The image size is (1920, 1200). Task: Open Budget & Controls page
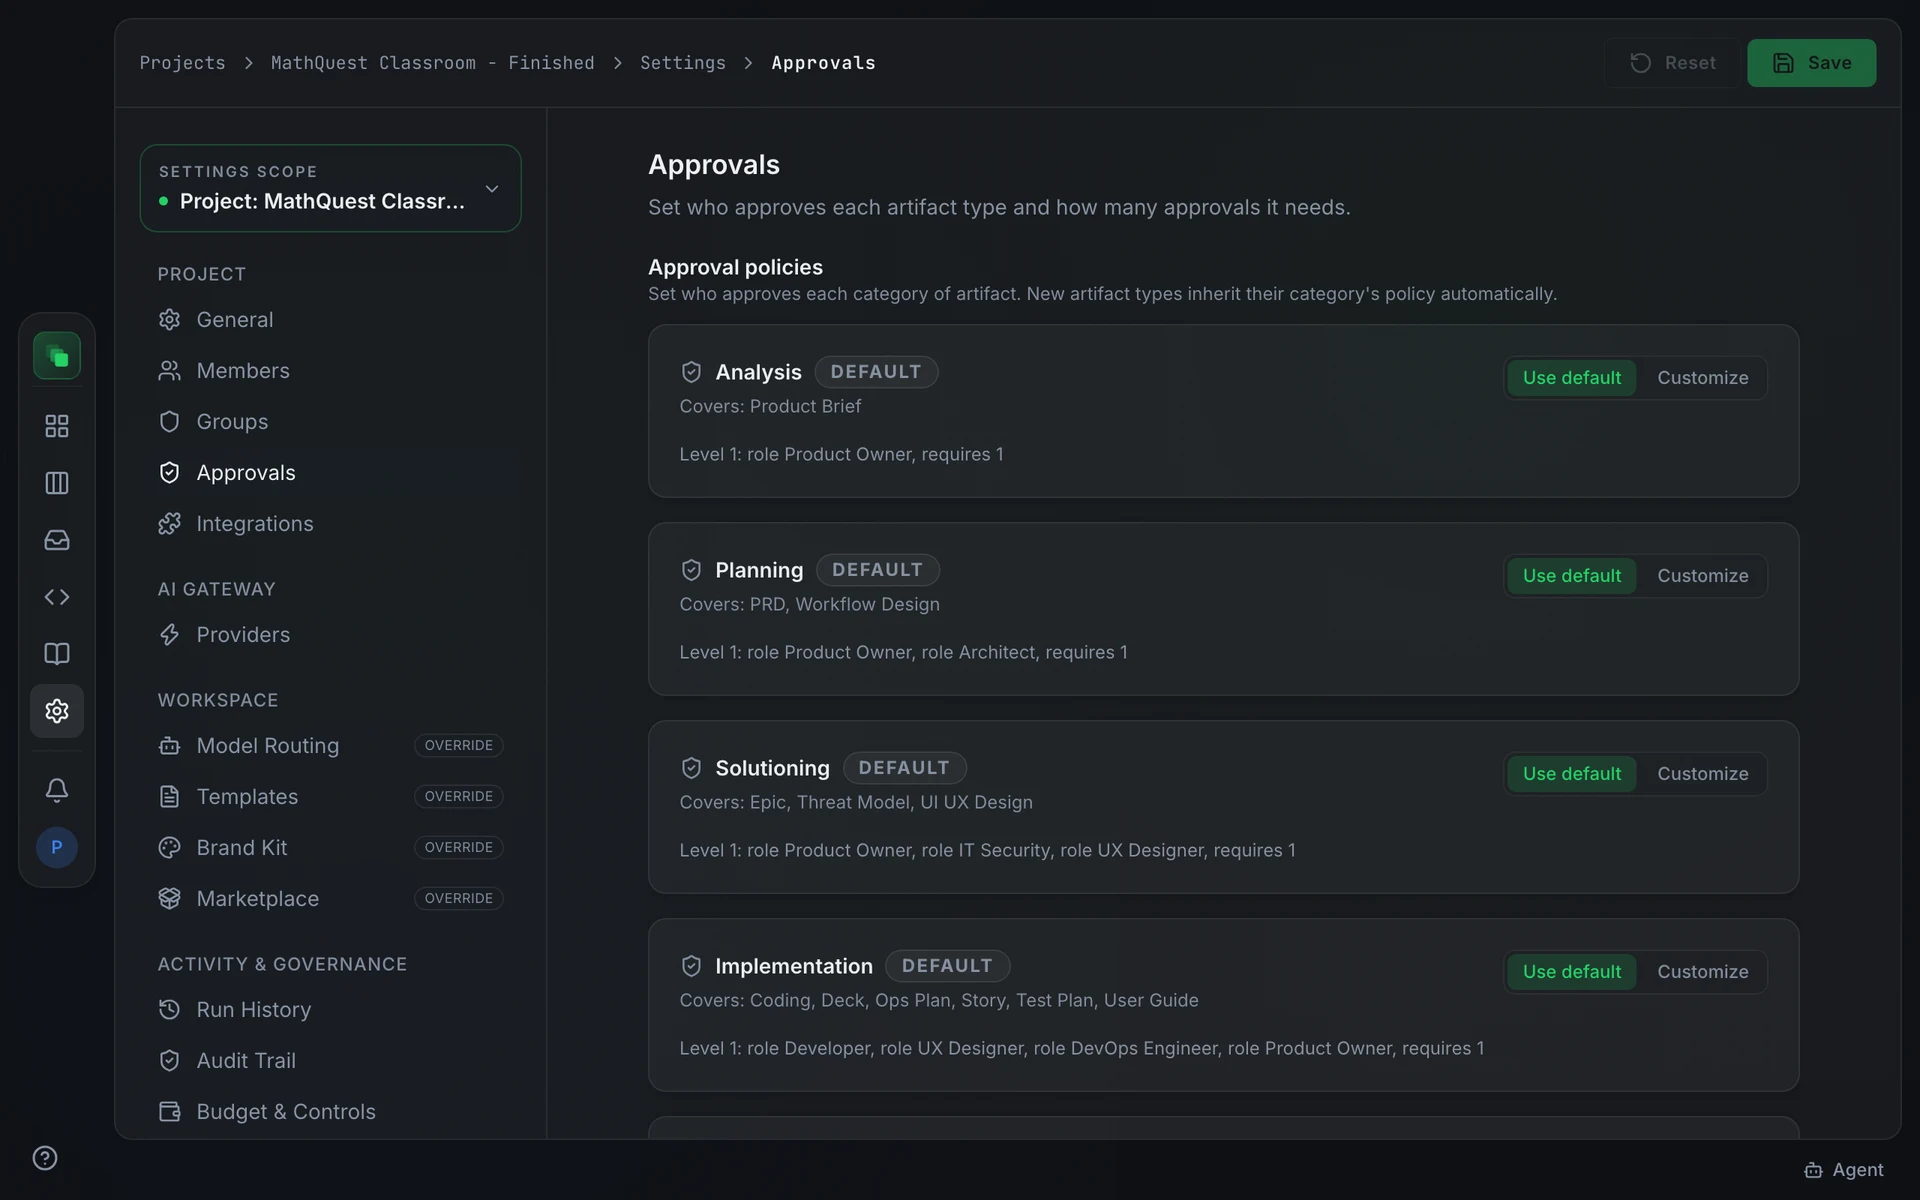pyautogui.click(x=330, y=1111)
